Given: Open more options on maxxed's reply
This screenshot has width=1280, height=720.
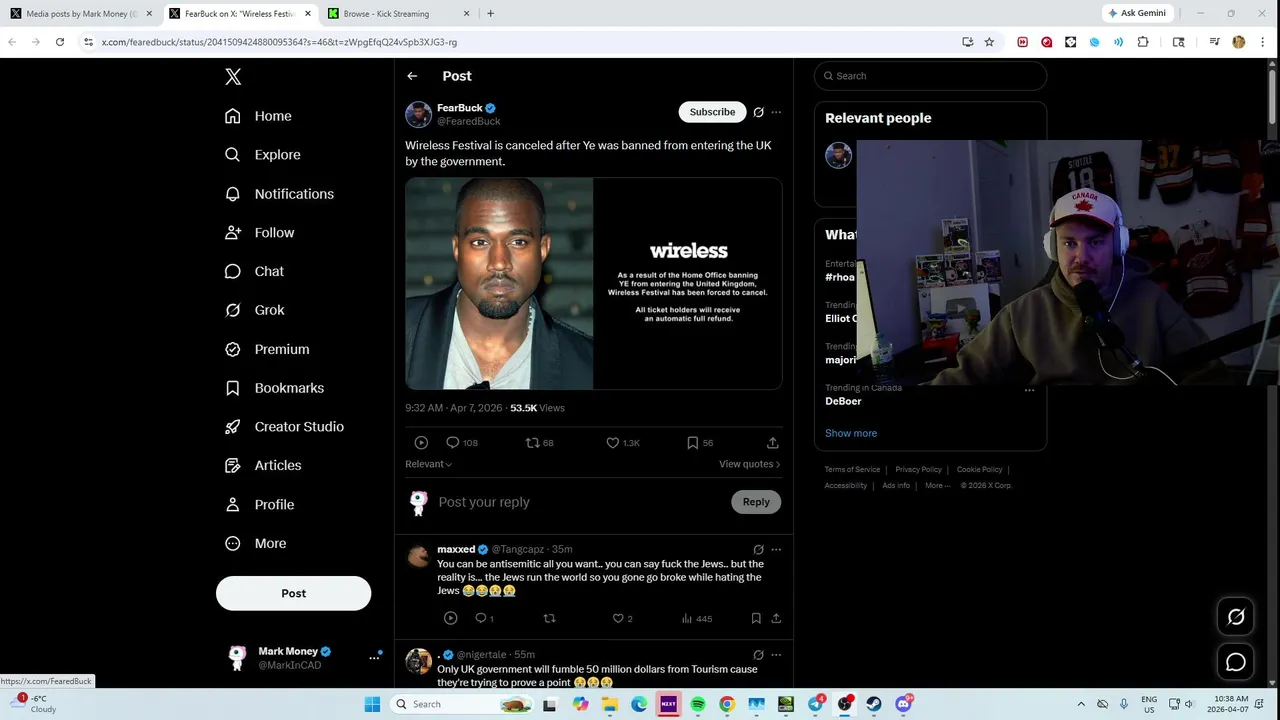Looking at the screenshot, I should pos(776,549).
